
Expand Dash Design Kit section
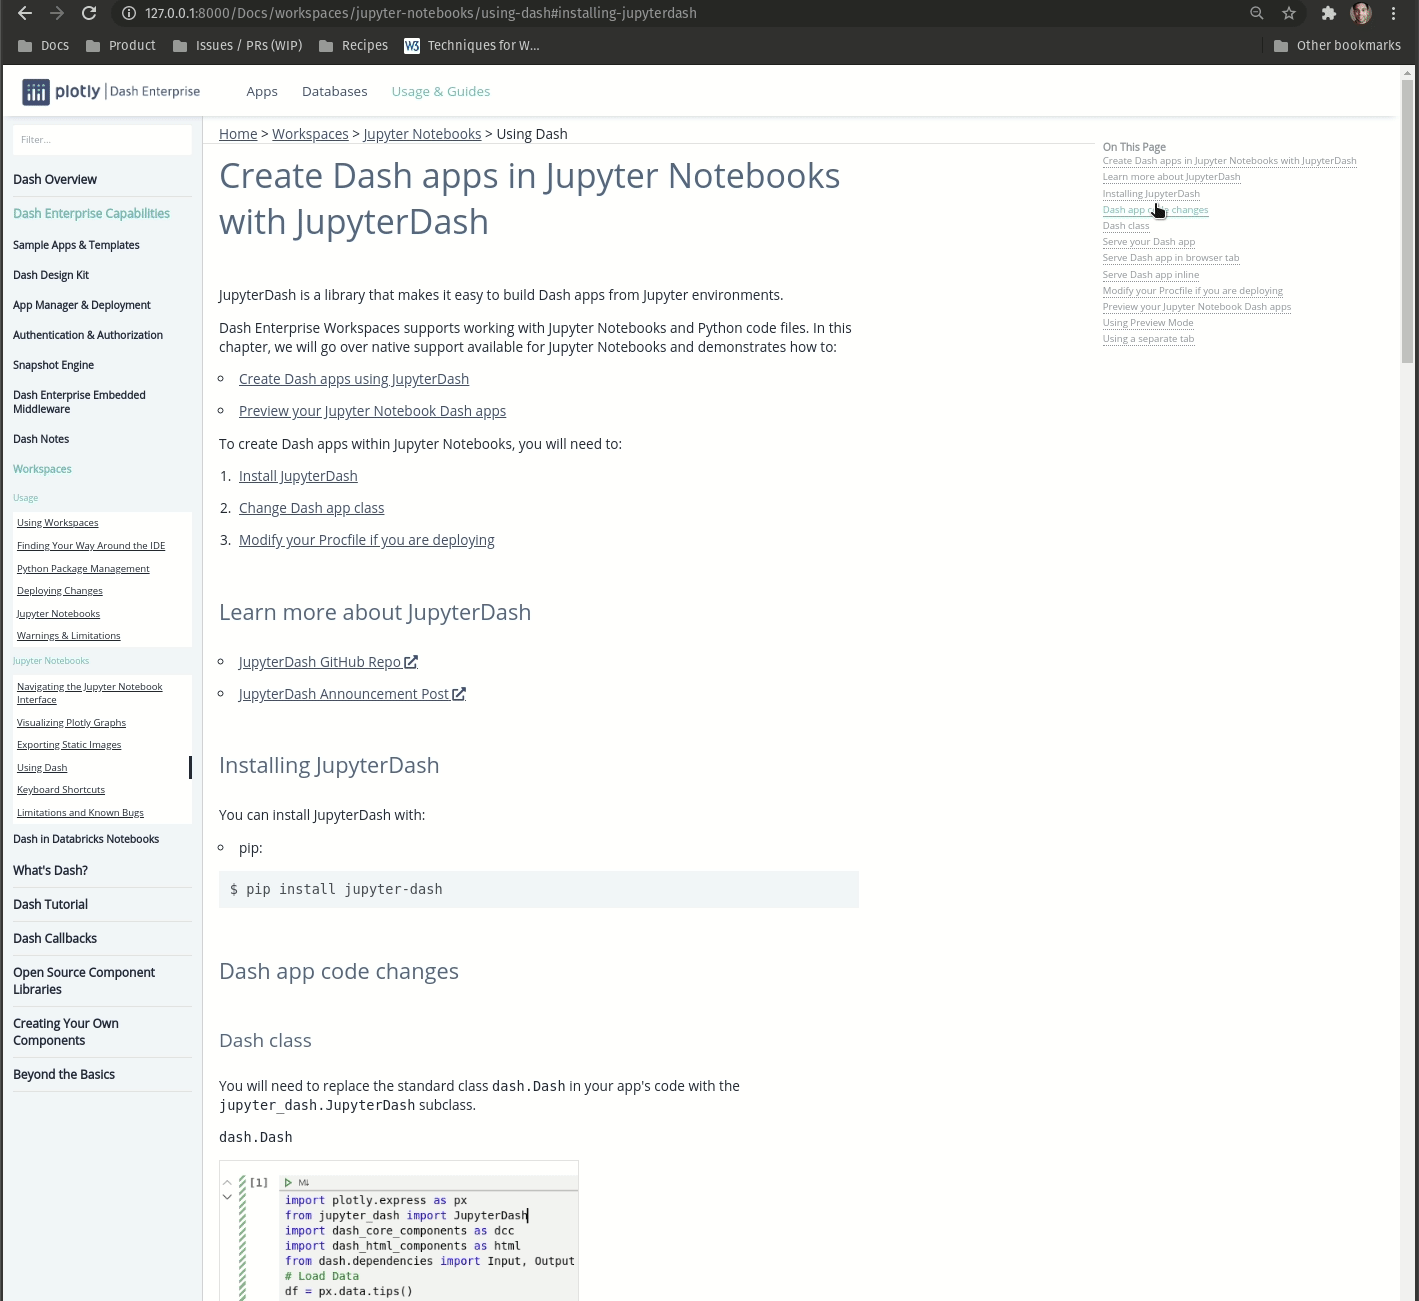pyautogui.click(x=51, y=275)
